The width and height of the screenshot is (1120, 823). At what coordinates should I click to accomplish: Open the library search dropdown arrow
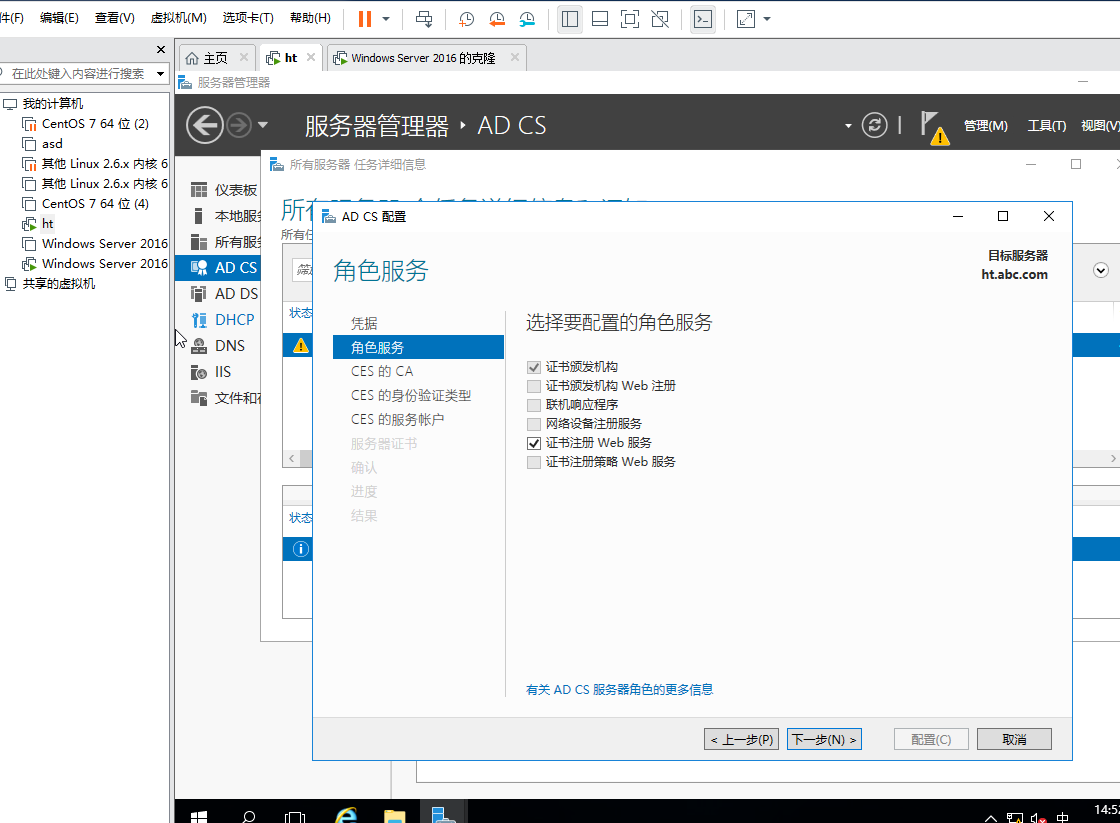click(161, 74)
